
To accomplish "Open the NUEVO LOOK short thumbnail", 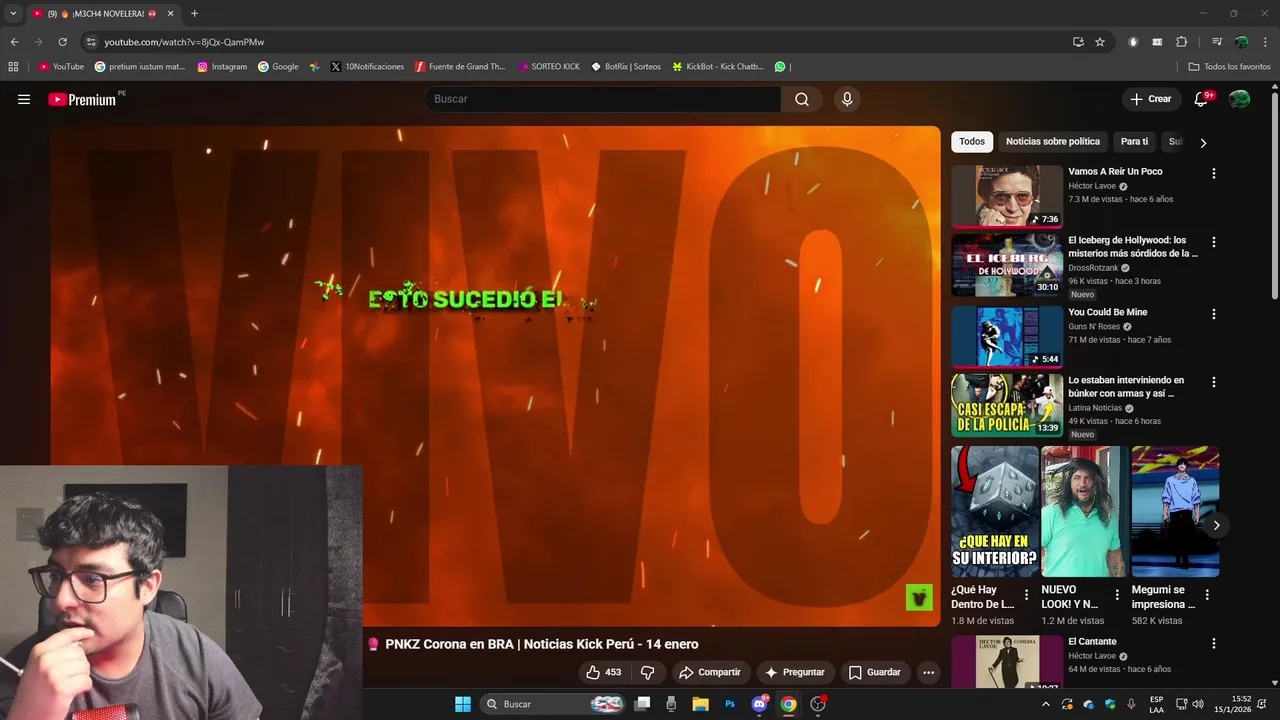I will 1084,512.
